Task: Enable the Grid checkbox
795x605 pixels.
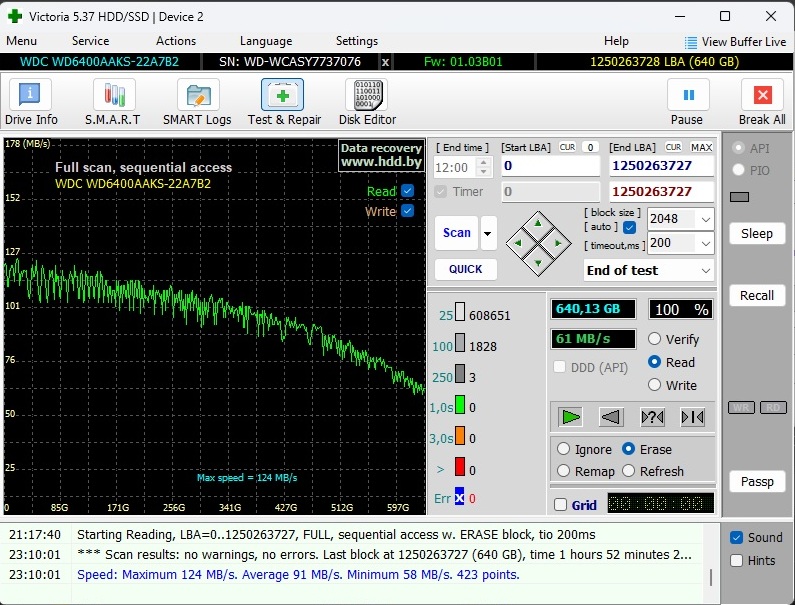Action: point(560,505)
